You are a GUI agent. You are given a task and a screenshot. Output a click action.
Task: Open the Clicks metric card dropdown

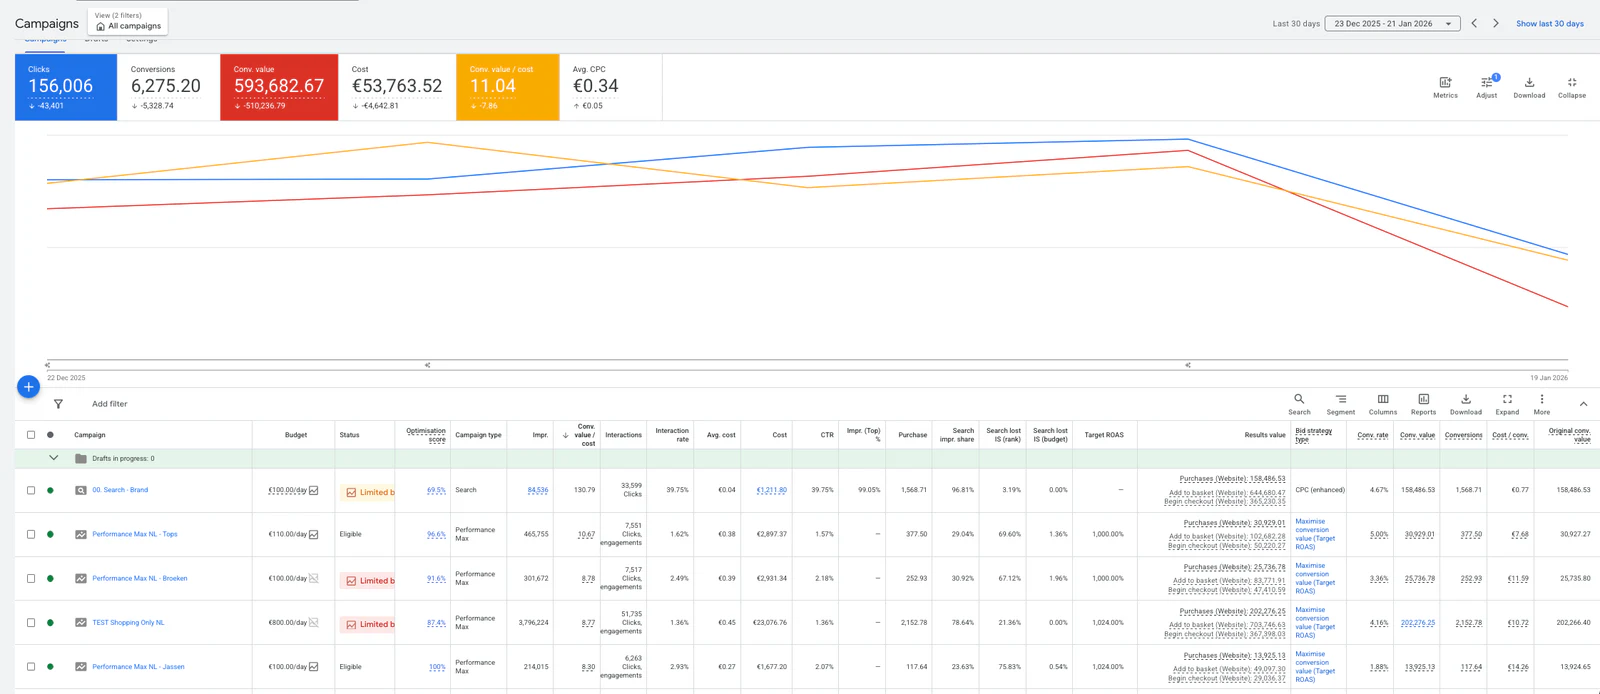(66, 87)
